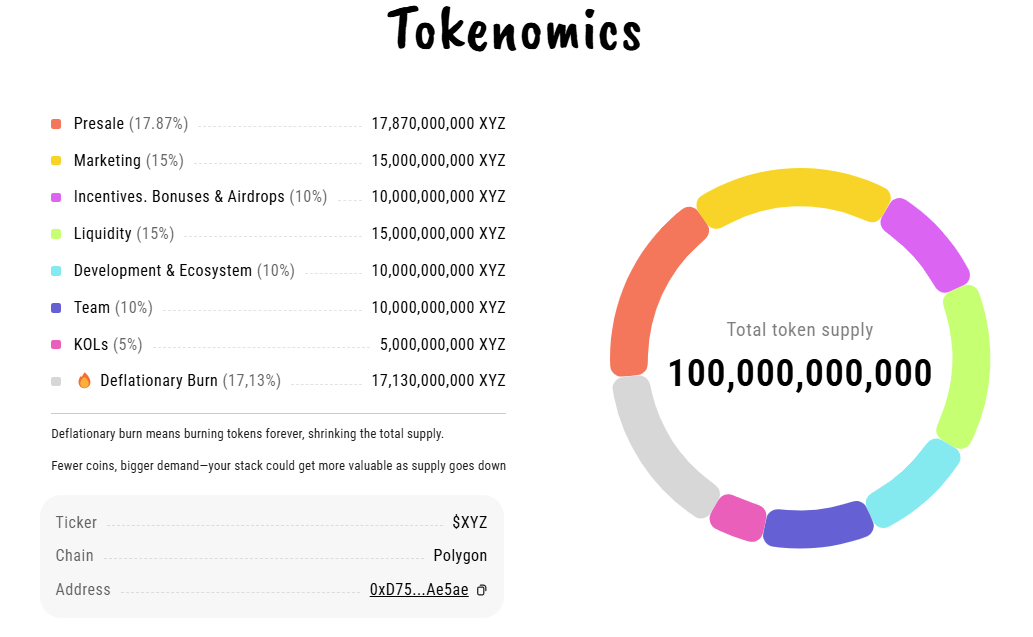Image resolution: width=1033 pixels, height=637 pixels.
Task: Click the Polygon chain value
Action: (460, 556)
